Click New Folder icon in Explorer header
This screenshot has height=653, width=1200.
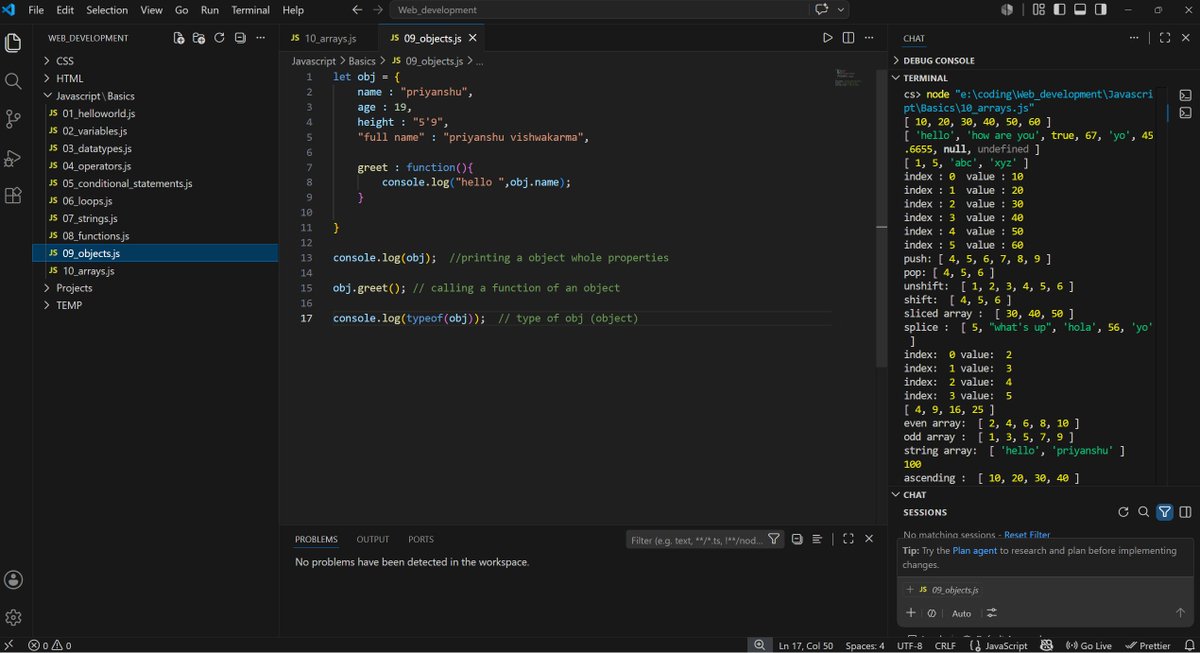[199, 38]
